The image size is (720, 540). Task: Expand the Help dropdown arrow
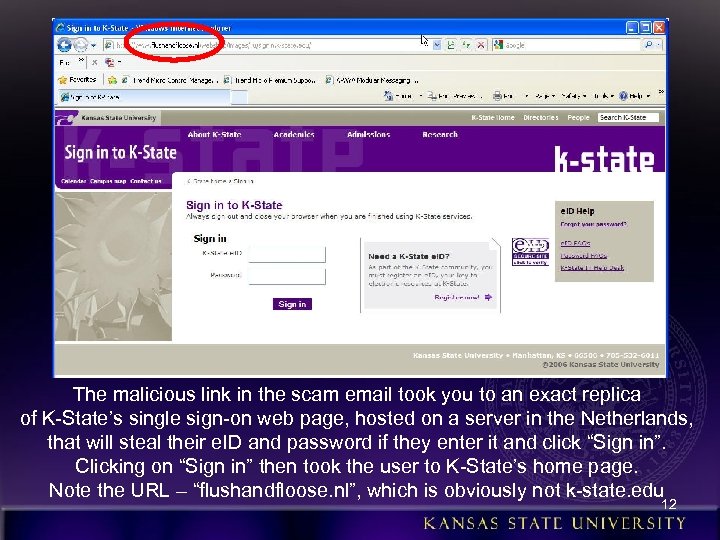click(x=648, y=96)
